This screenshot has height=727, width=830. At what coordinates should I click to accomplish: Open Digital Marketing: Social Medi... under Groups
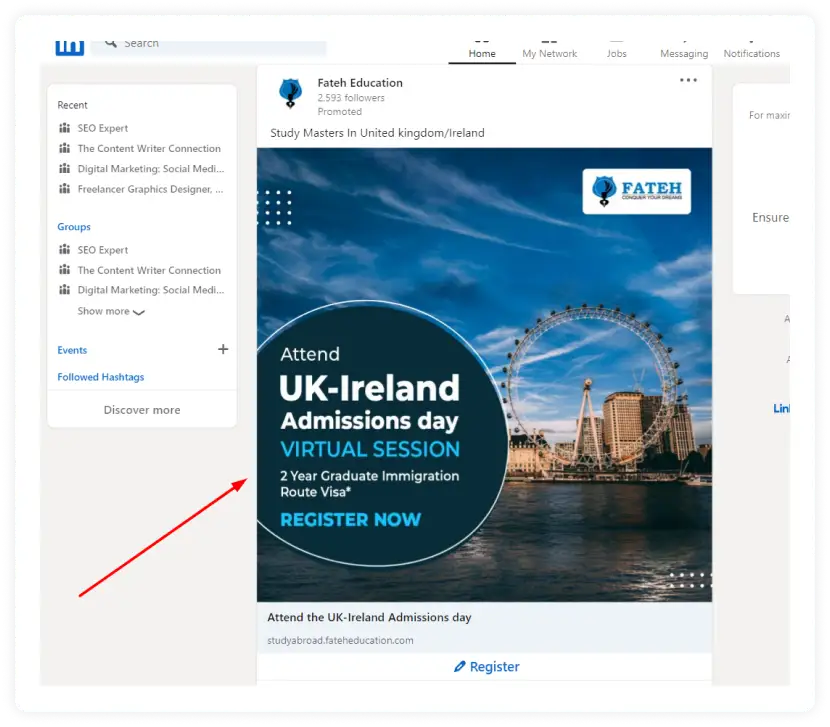click(151, 290)
